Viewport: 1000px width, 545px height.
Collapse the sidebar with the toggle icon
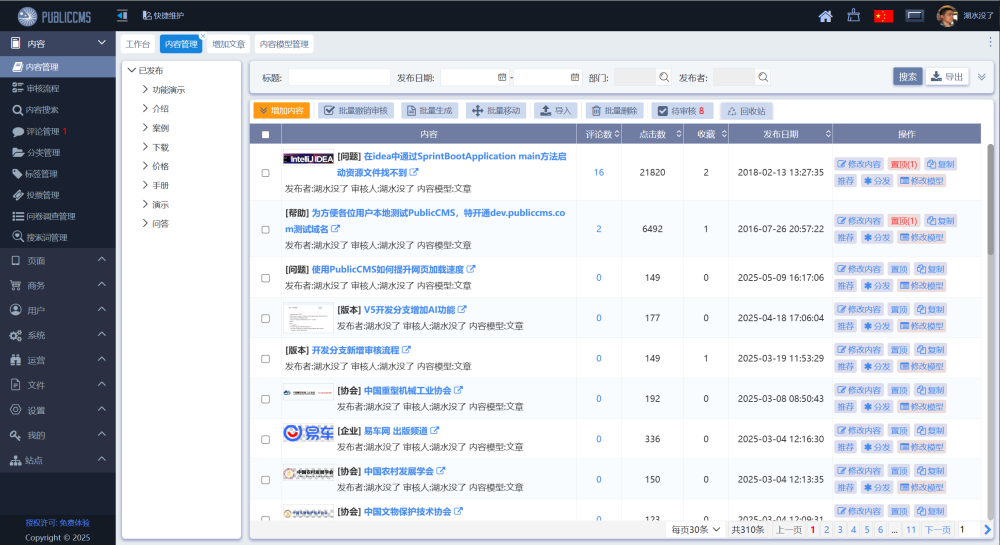tap(122, 16)
